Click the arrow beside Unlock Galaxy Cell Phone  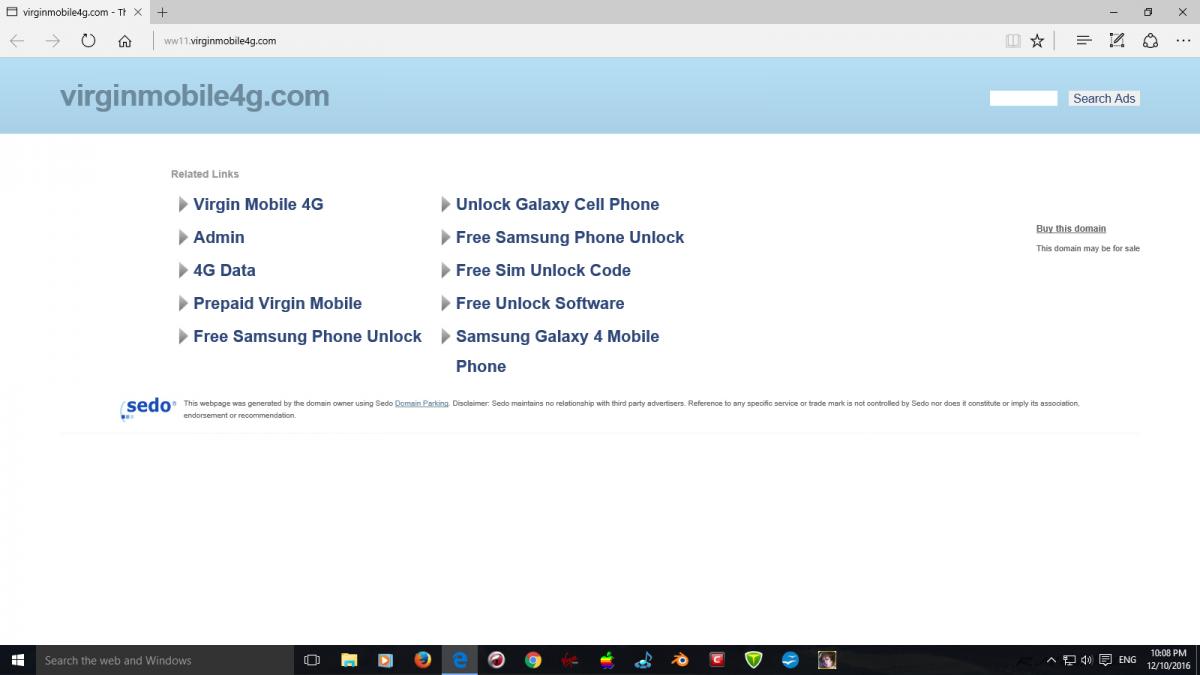(446, 204)
